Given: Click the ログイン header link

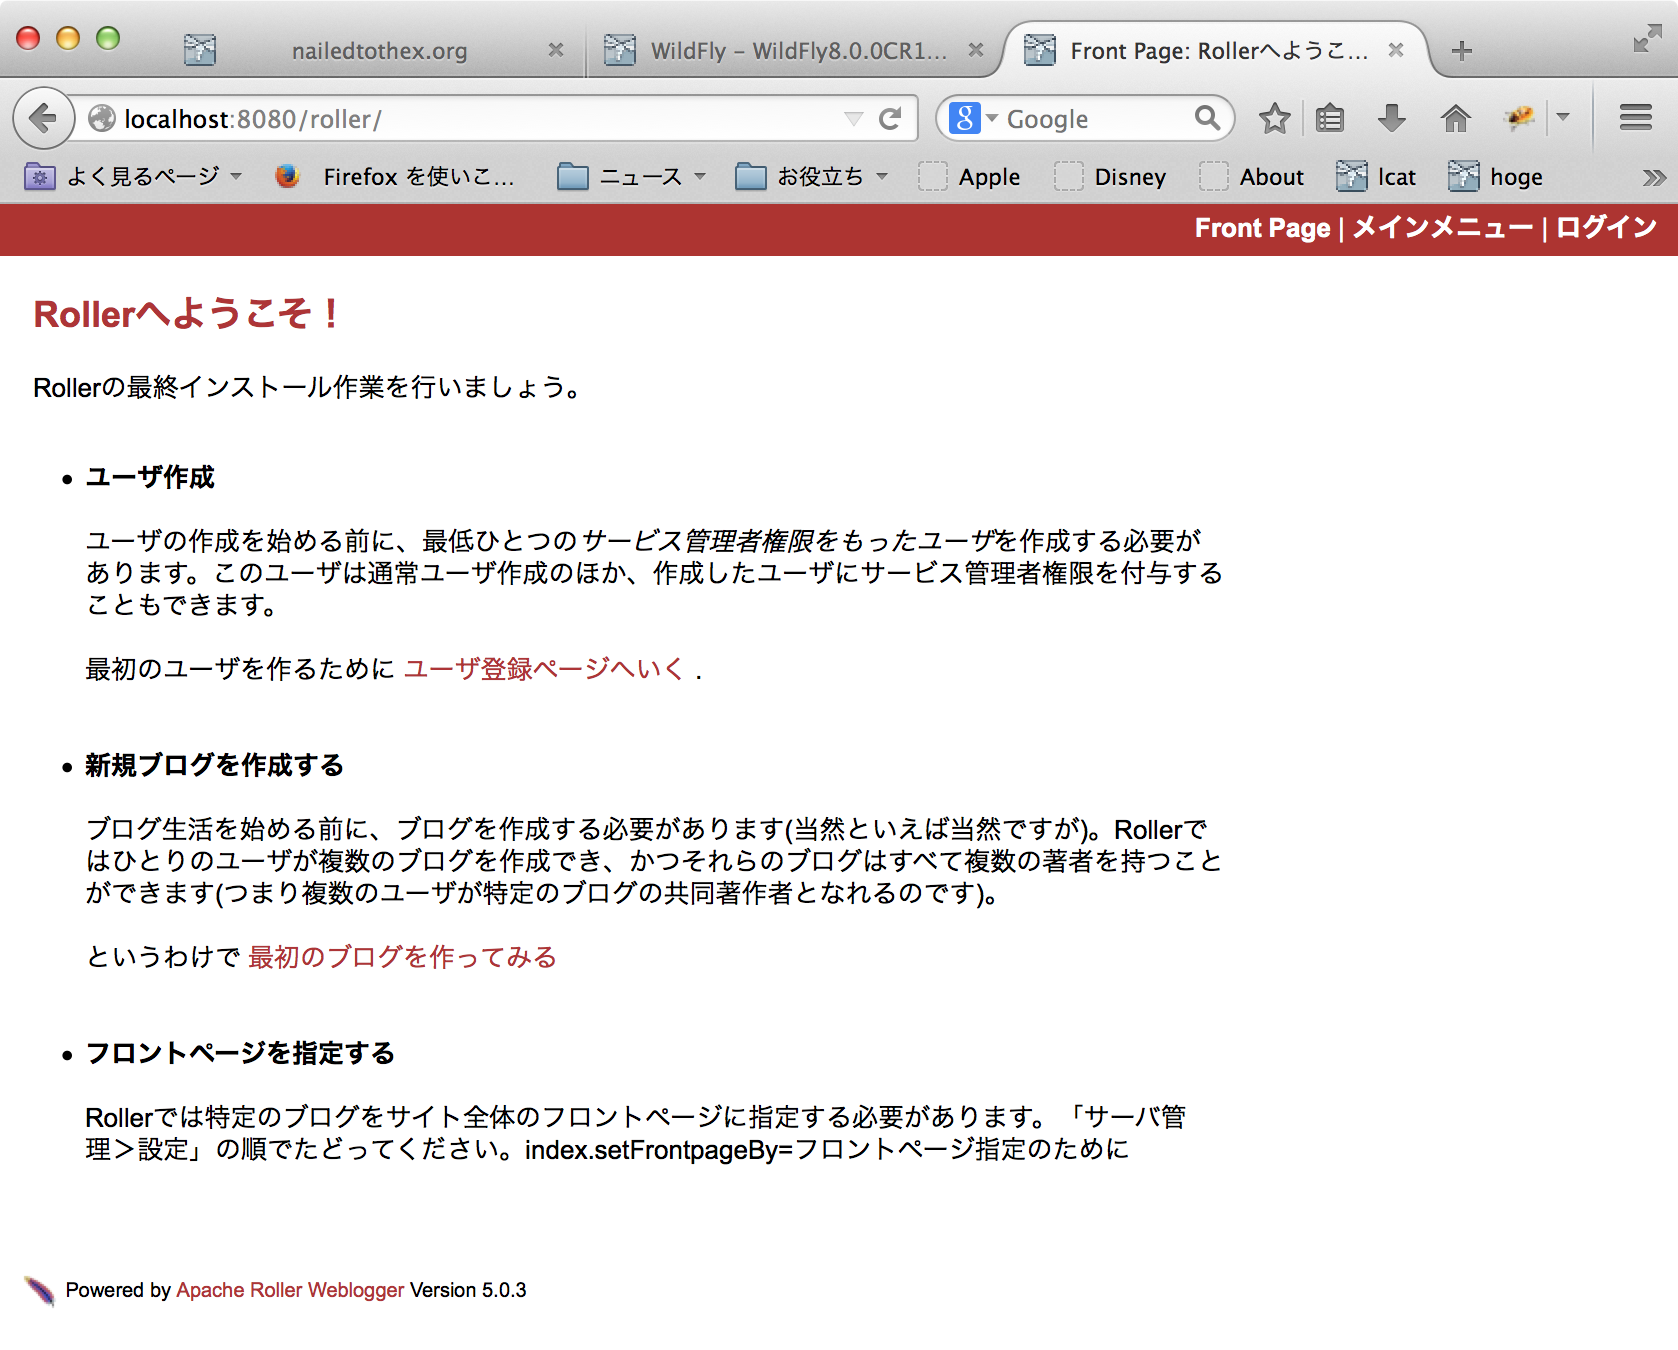Looking at the screenshot, I should click(1606, 228).
